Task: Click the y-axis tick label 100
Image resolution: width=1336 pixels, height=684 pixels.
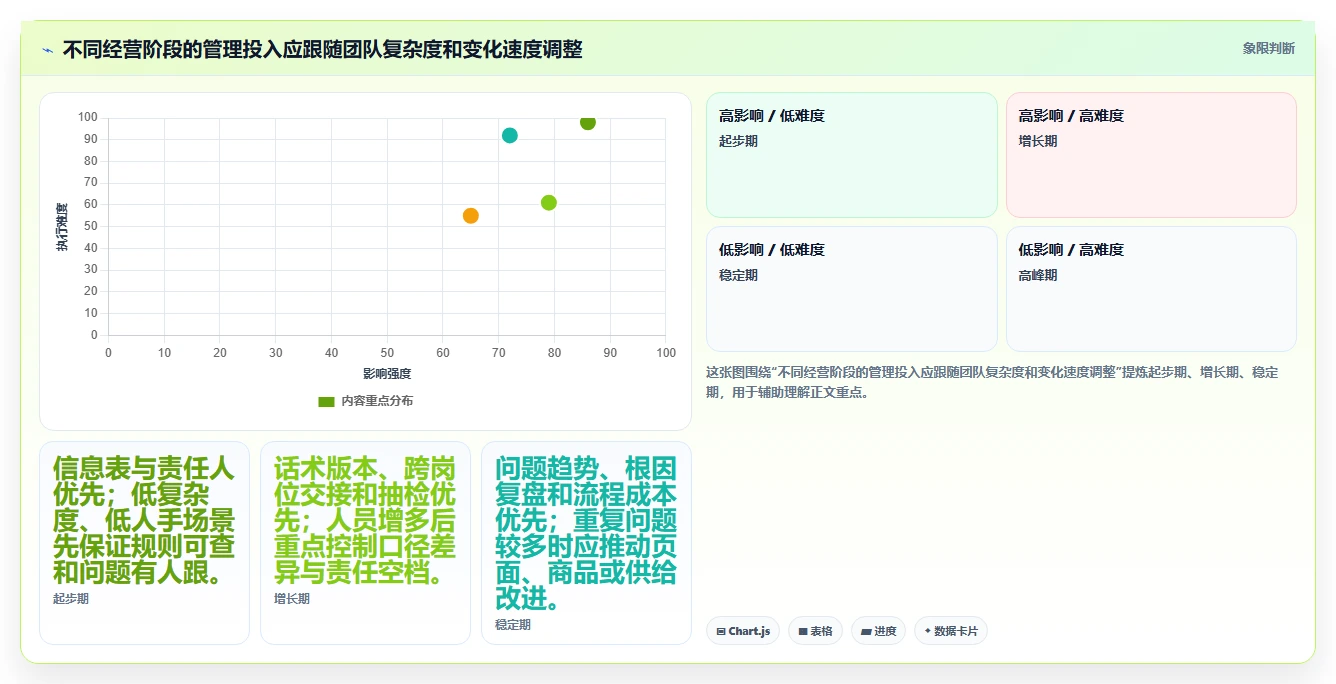Action: click(x=88, y=117)
